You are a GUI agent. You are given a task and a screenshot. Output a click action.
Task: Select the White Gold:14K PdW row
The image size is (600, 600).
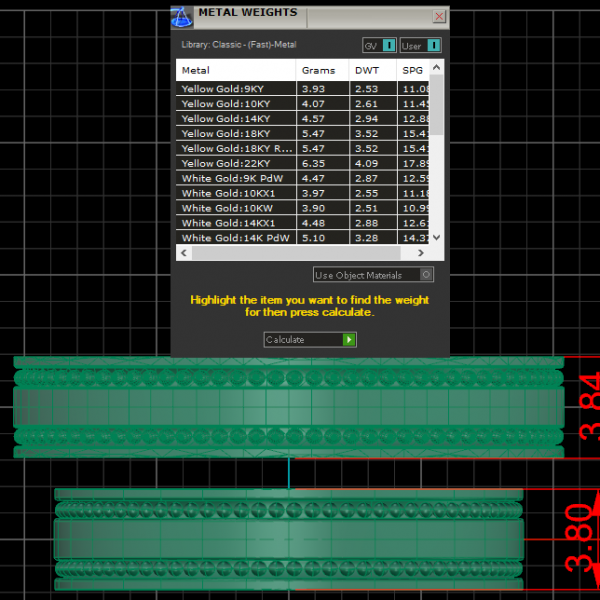[236, 238]
